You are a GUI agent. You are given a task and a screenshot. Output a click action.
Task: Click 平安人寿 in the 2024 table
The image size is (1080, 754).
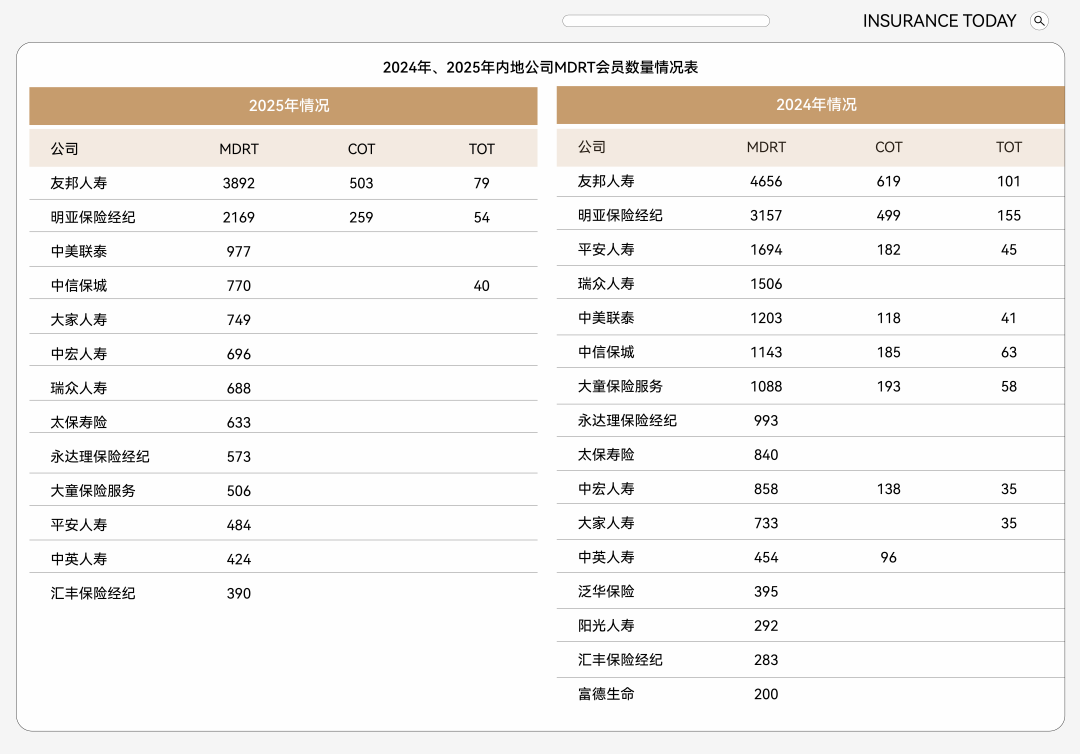[x=606, y=249]
